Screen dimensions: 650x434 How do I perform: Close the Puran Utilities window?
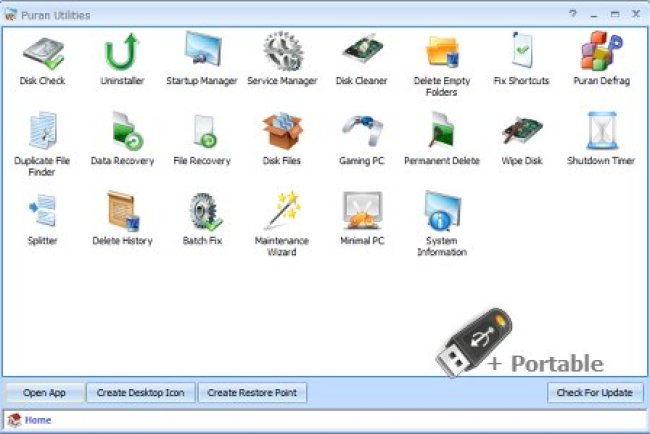click(x=636, y=14)
